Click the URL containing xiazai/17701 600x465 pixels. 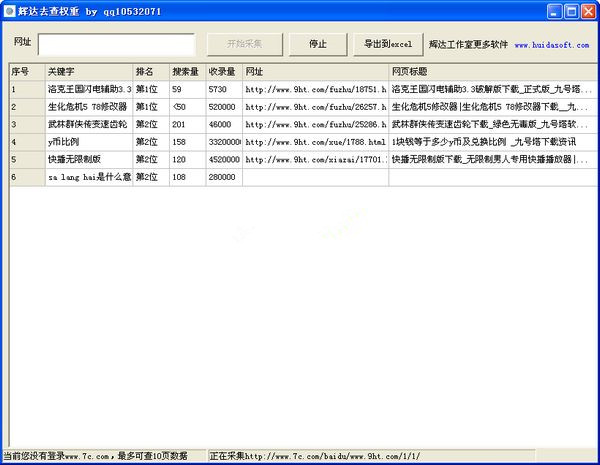pos(316,160)
